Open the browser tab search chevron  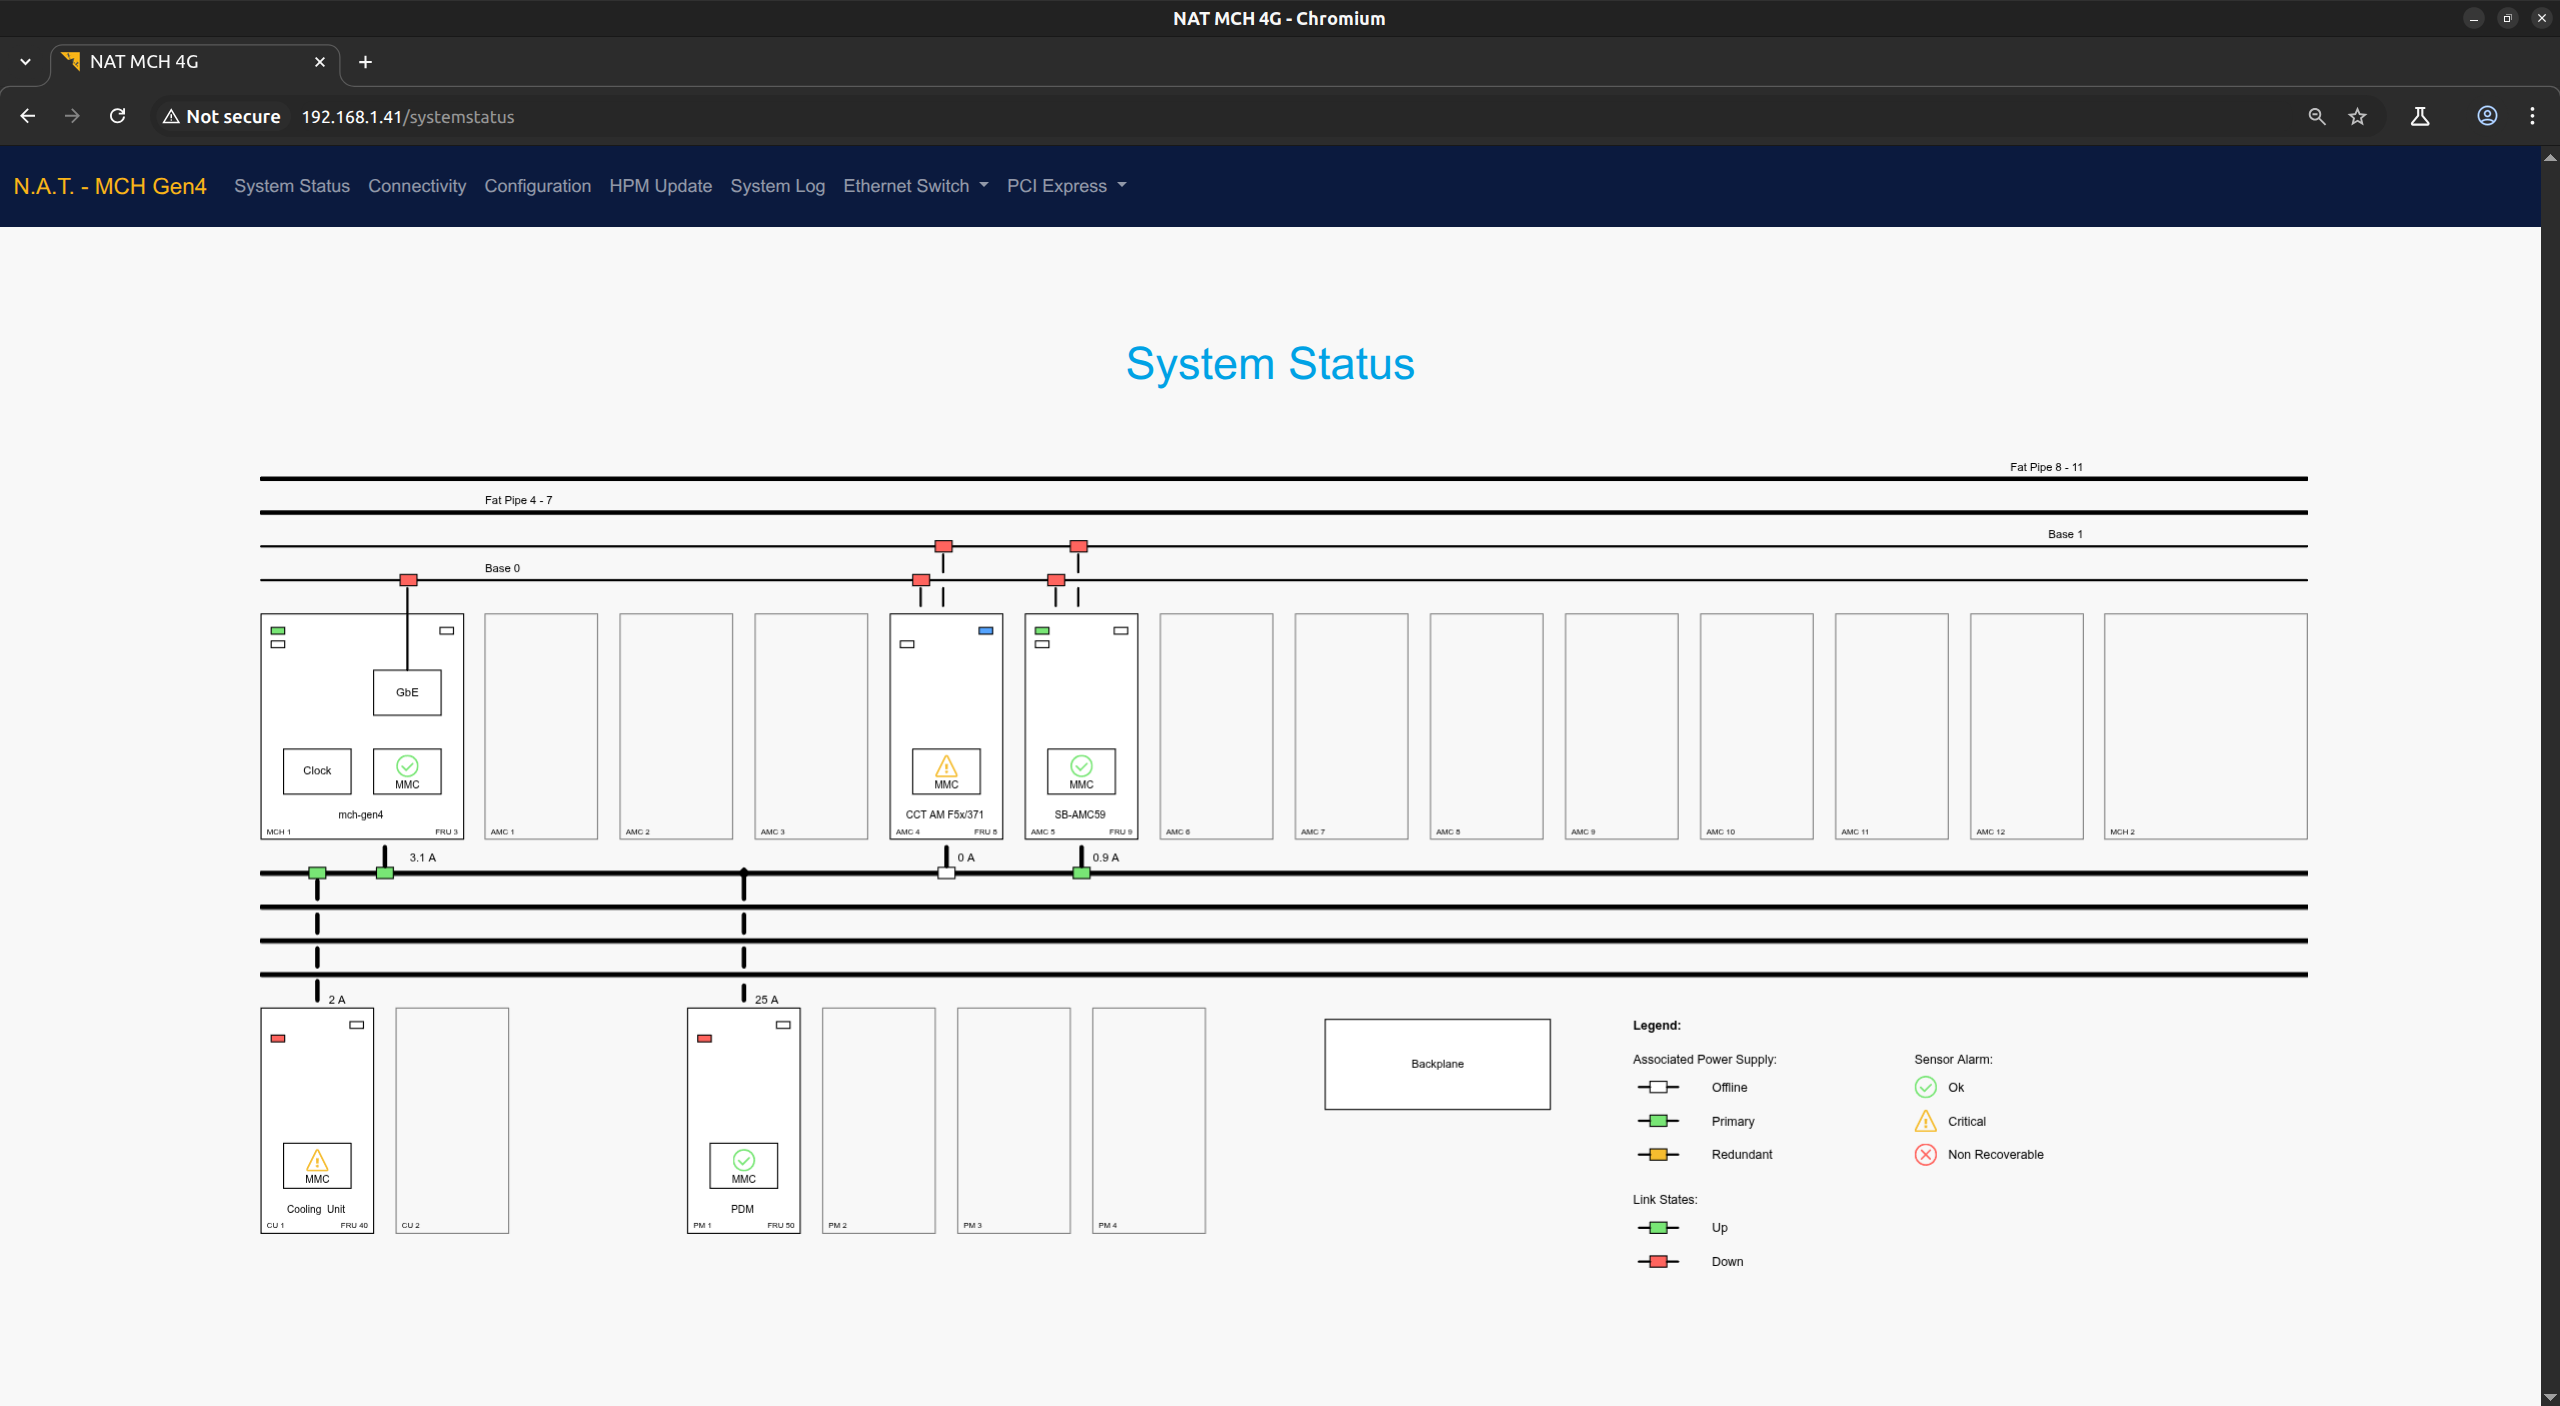pyautogui.click(x=25, y=62)
